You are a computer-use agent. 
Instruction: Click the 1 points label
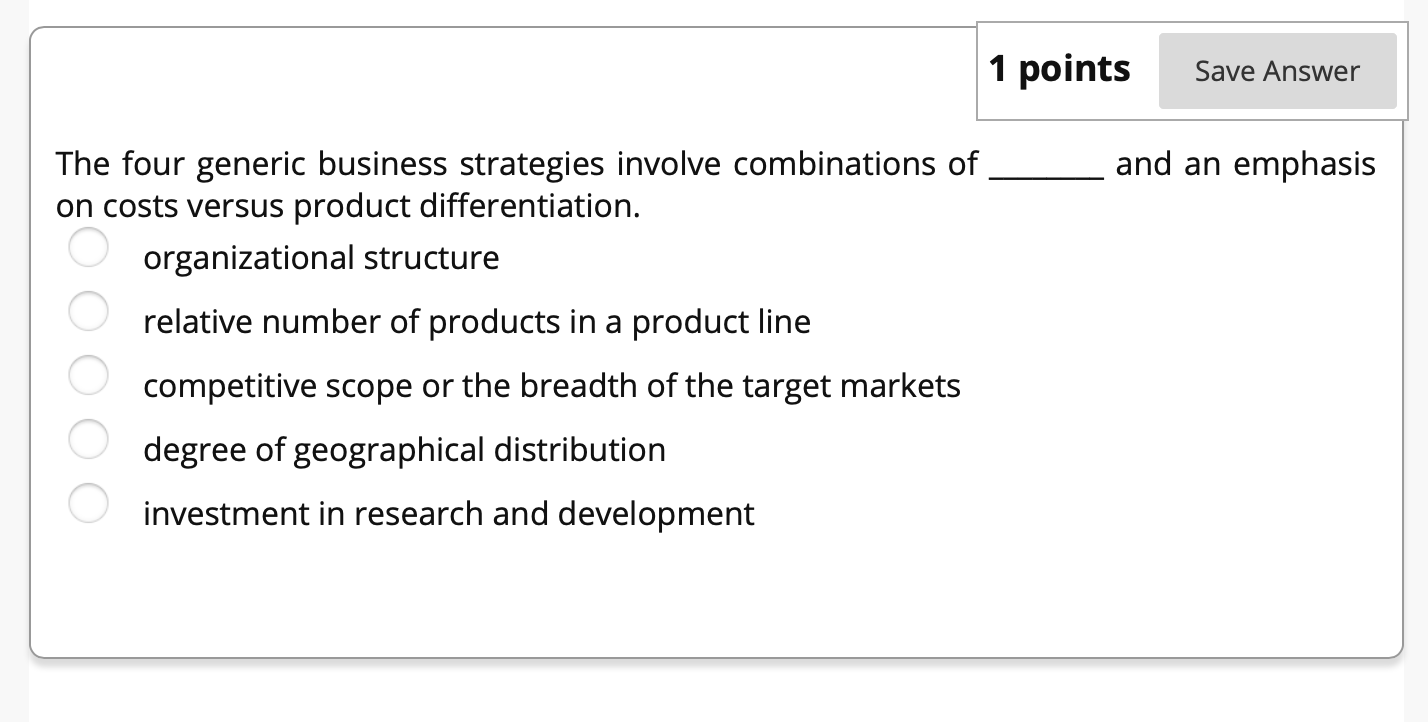tap(1059, 68)
